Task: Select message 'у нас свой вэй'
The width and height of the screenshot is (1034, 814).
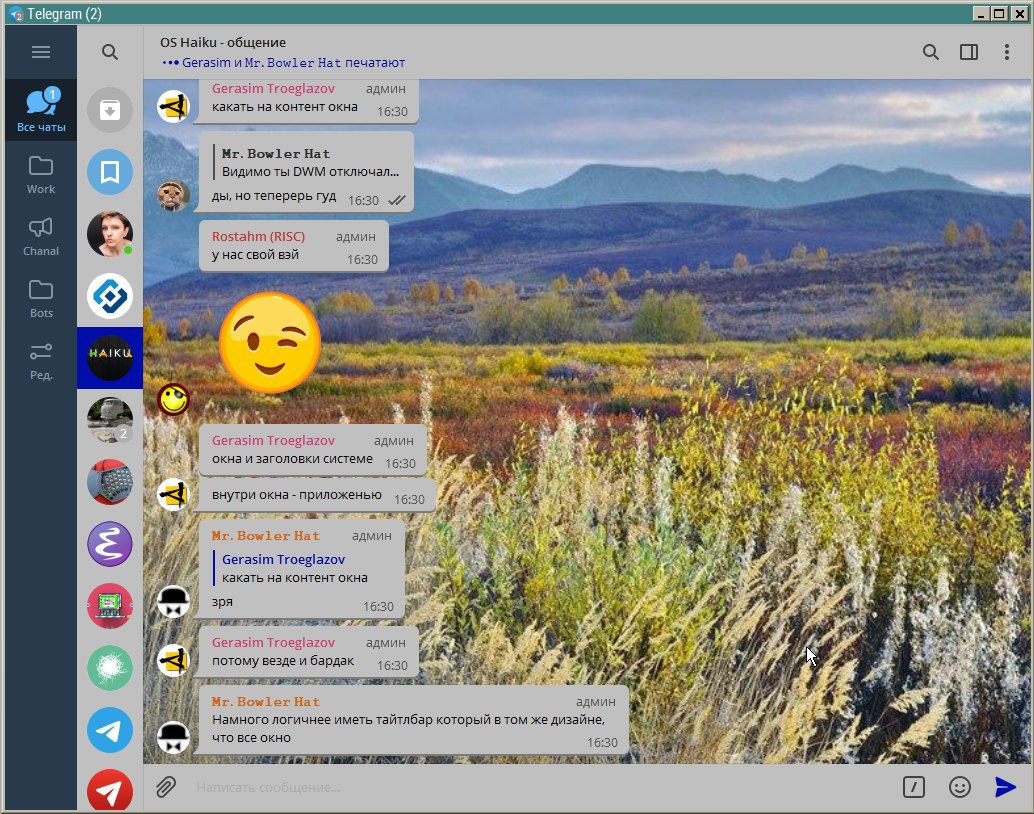Action: 293,245
